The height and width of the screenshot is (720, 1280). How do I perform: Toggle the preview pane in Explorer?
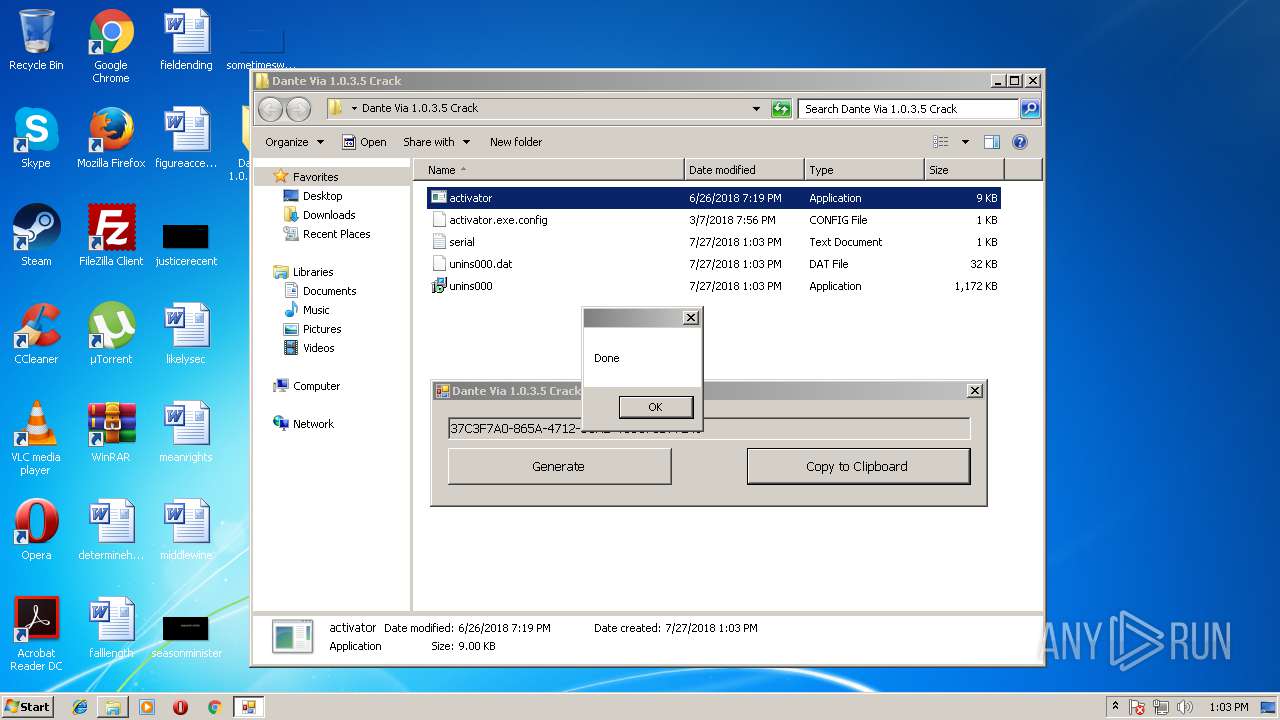coord(991,142)
